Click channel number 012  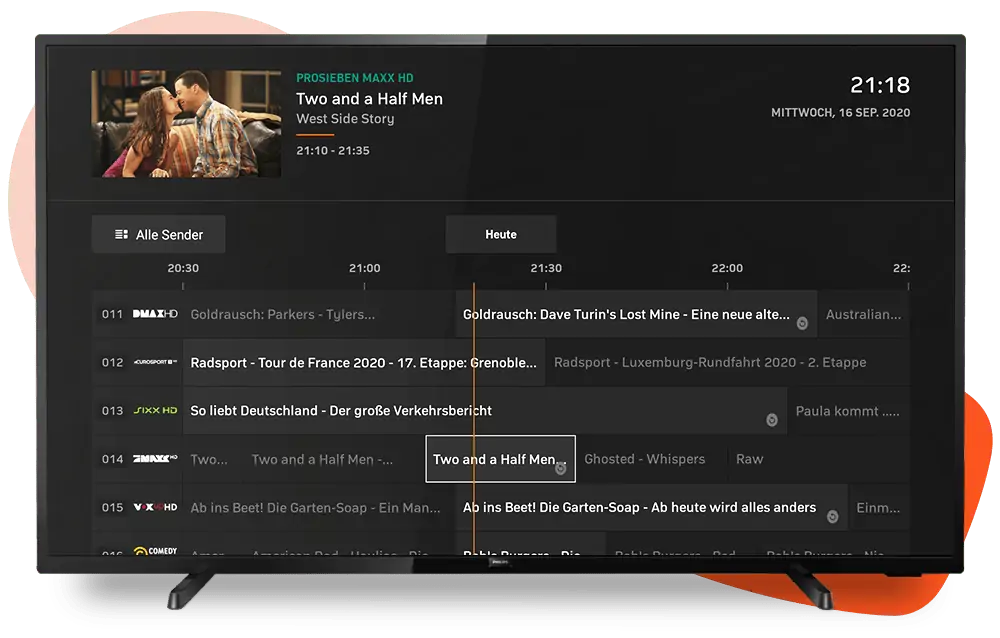(x=112, y=362)
